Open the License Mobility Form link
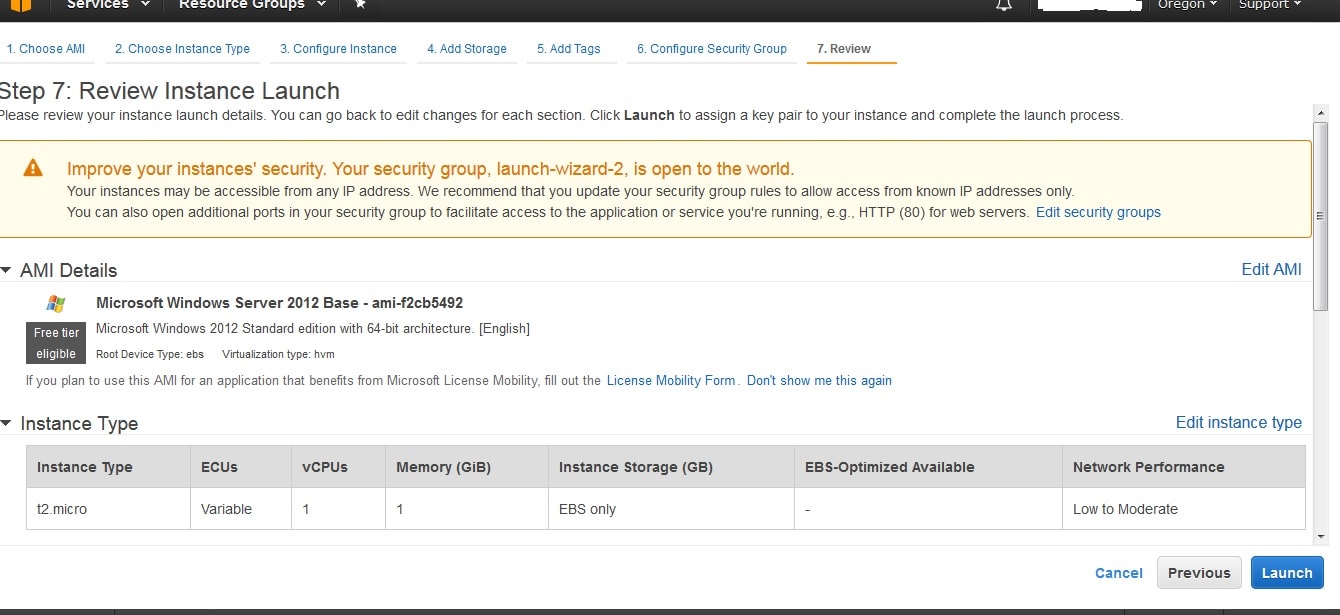This screenshot has width=1340, height=615. point(671,381)
